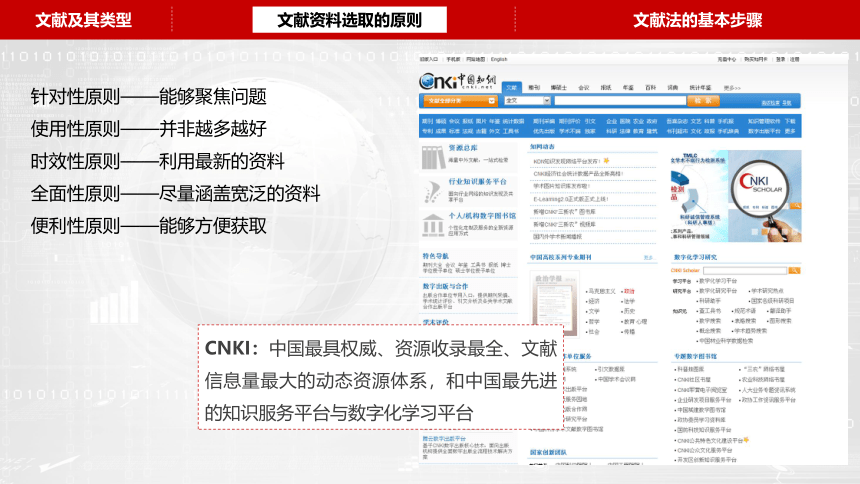Click the 国家创新团队 heading
Image resolution: width=860 pixels, height=484 pixels.
pyautogui.click(x=548, y=453)
